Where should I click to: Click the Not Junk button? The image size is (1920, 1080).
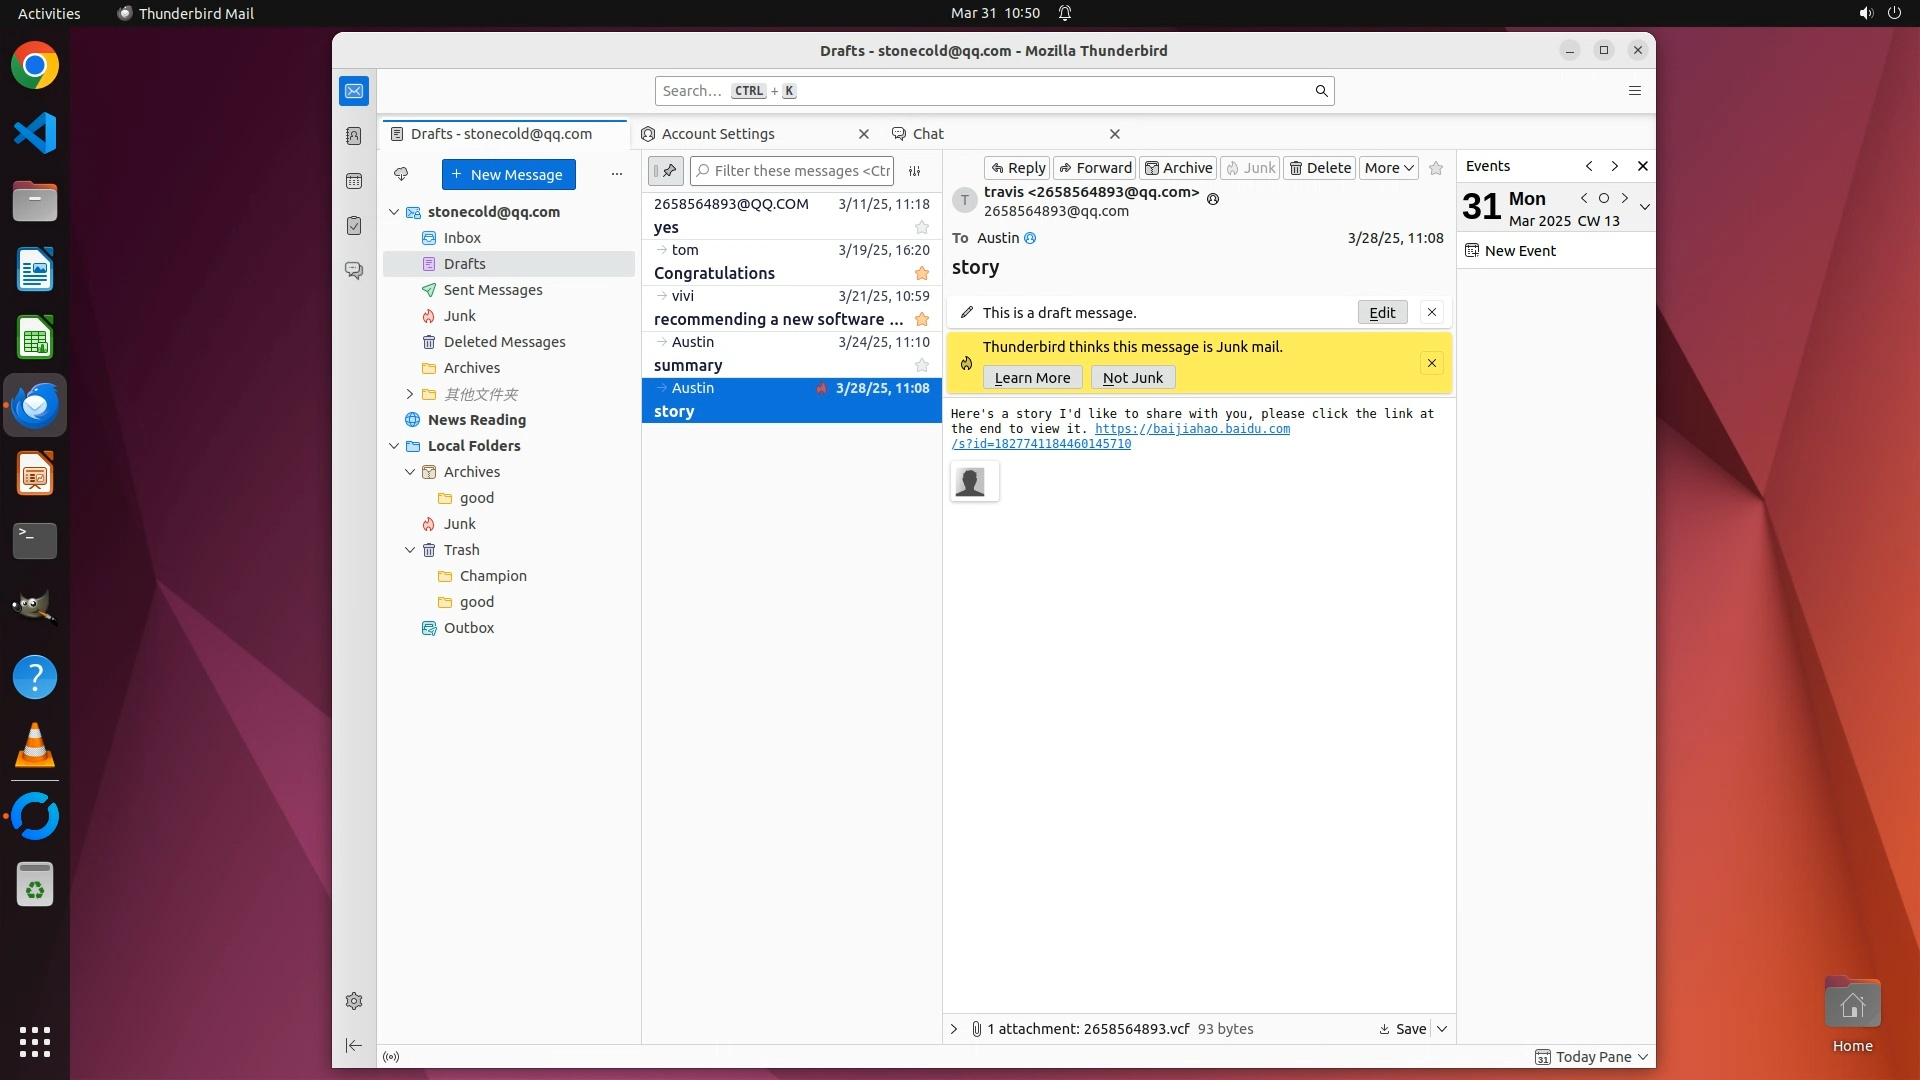point(1132,378)
